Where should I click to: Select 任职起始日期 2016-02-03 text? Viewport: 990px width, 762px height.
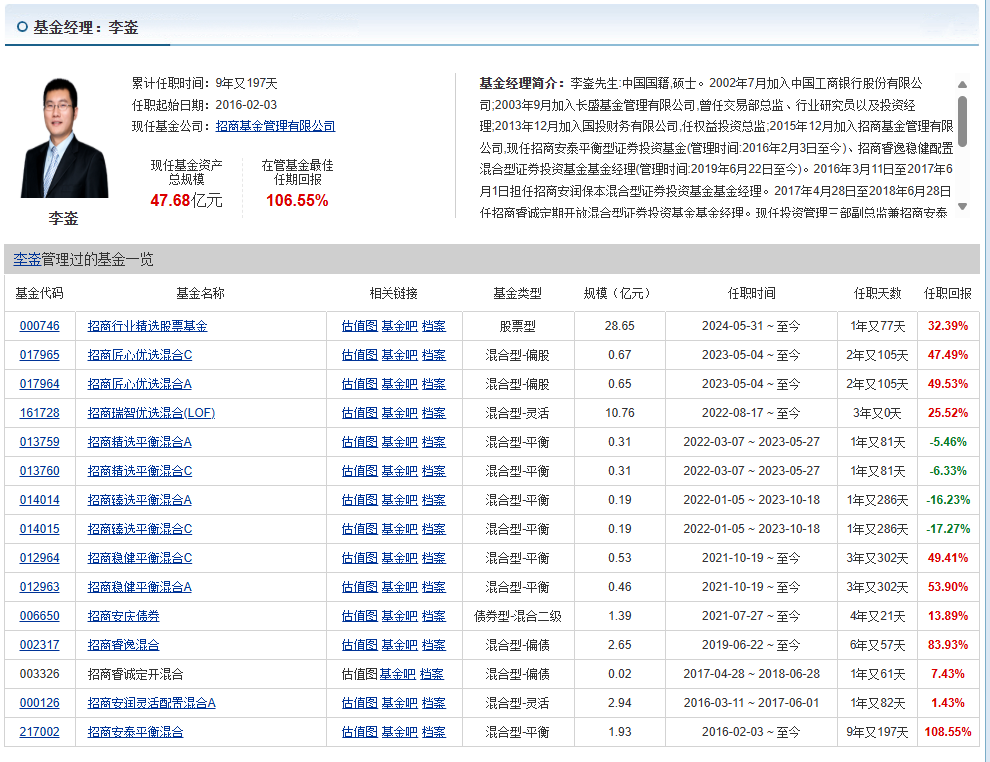[x=205, y=105]
